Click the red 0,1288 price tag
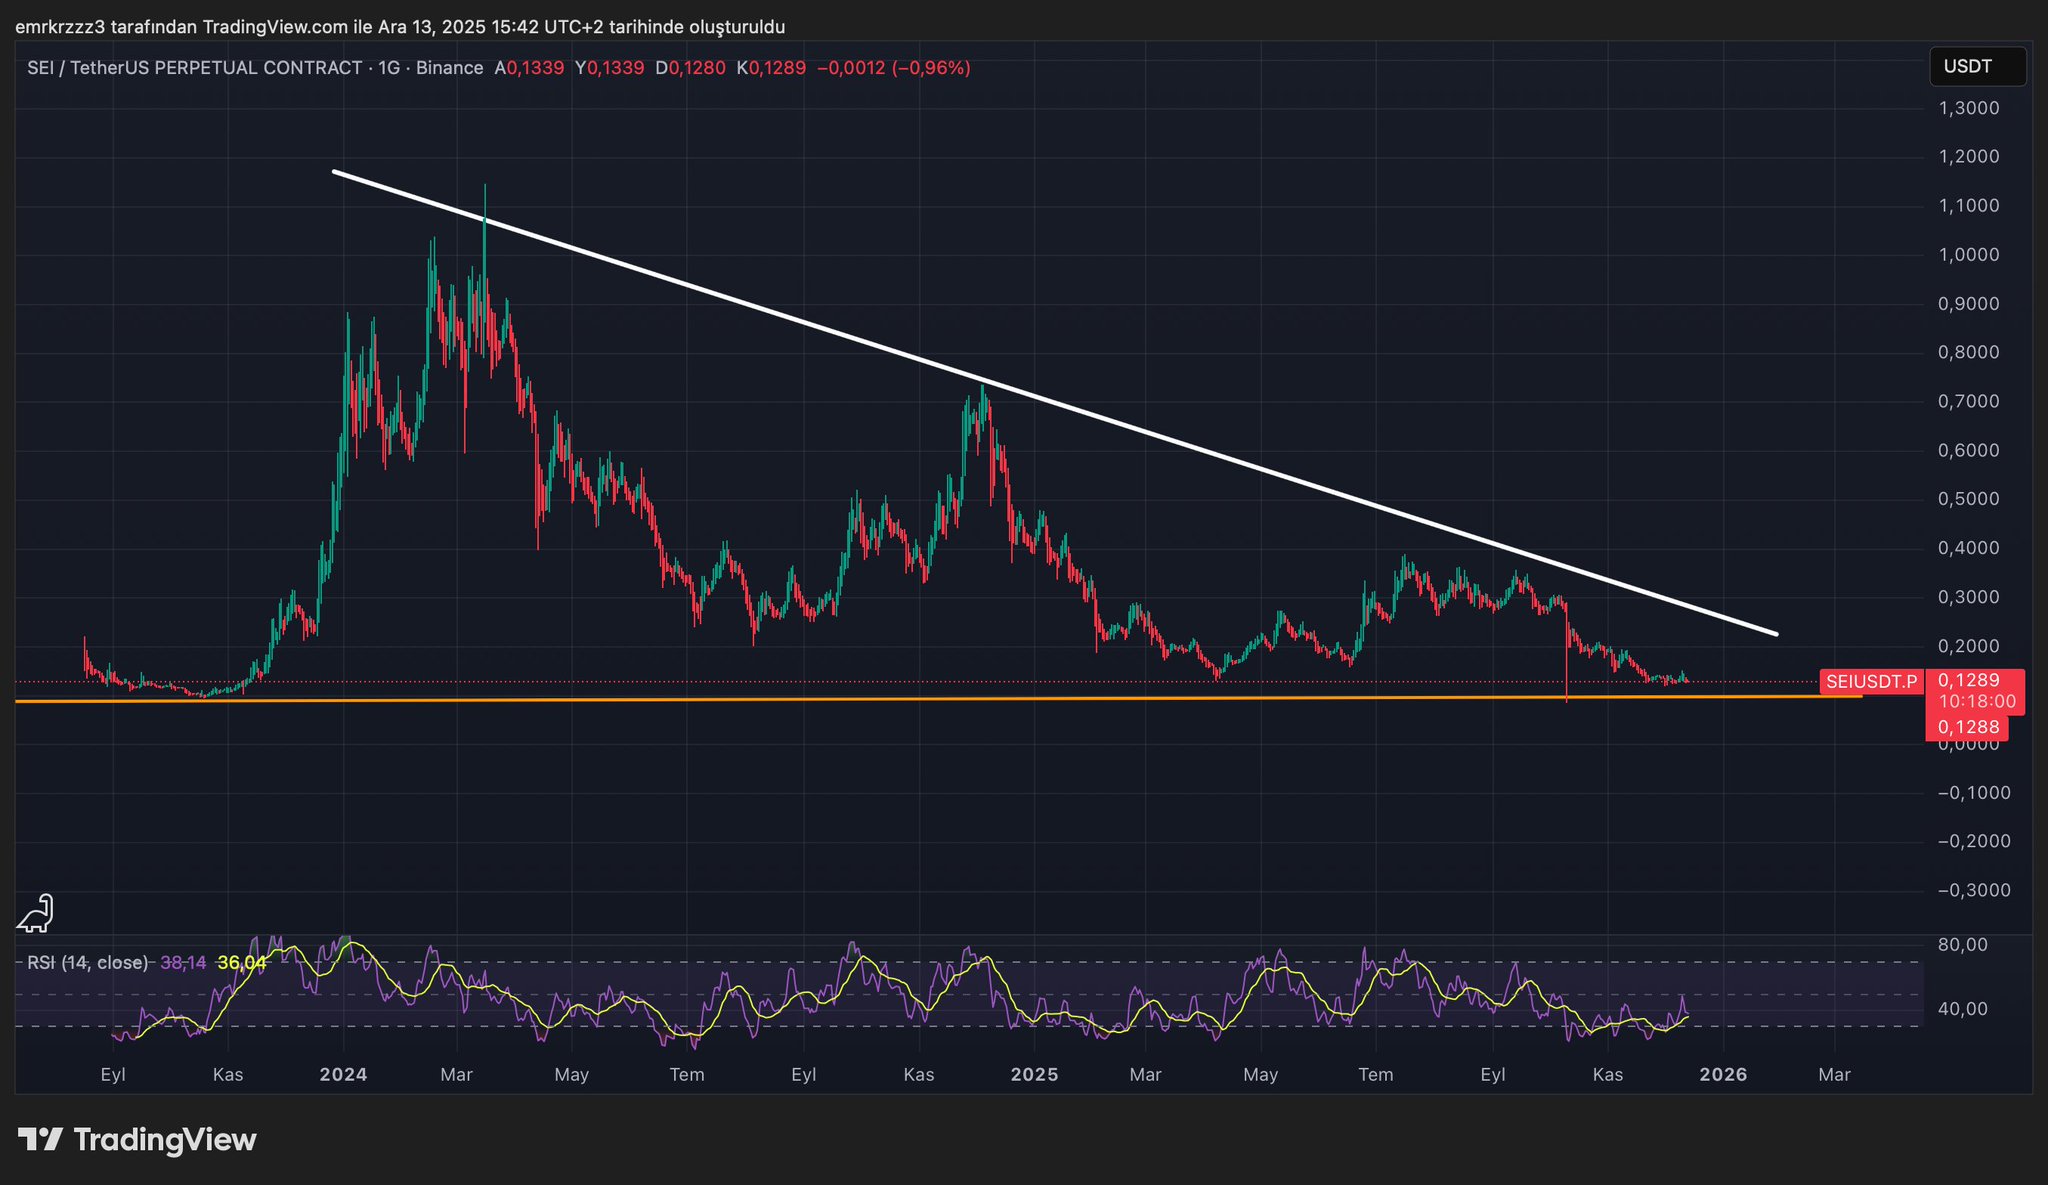 [x=1968, y=727]
